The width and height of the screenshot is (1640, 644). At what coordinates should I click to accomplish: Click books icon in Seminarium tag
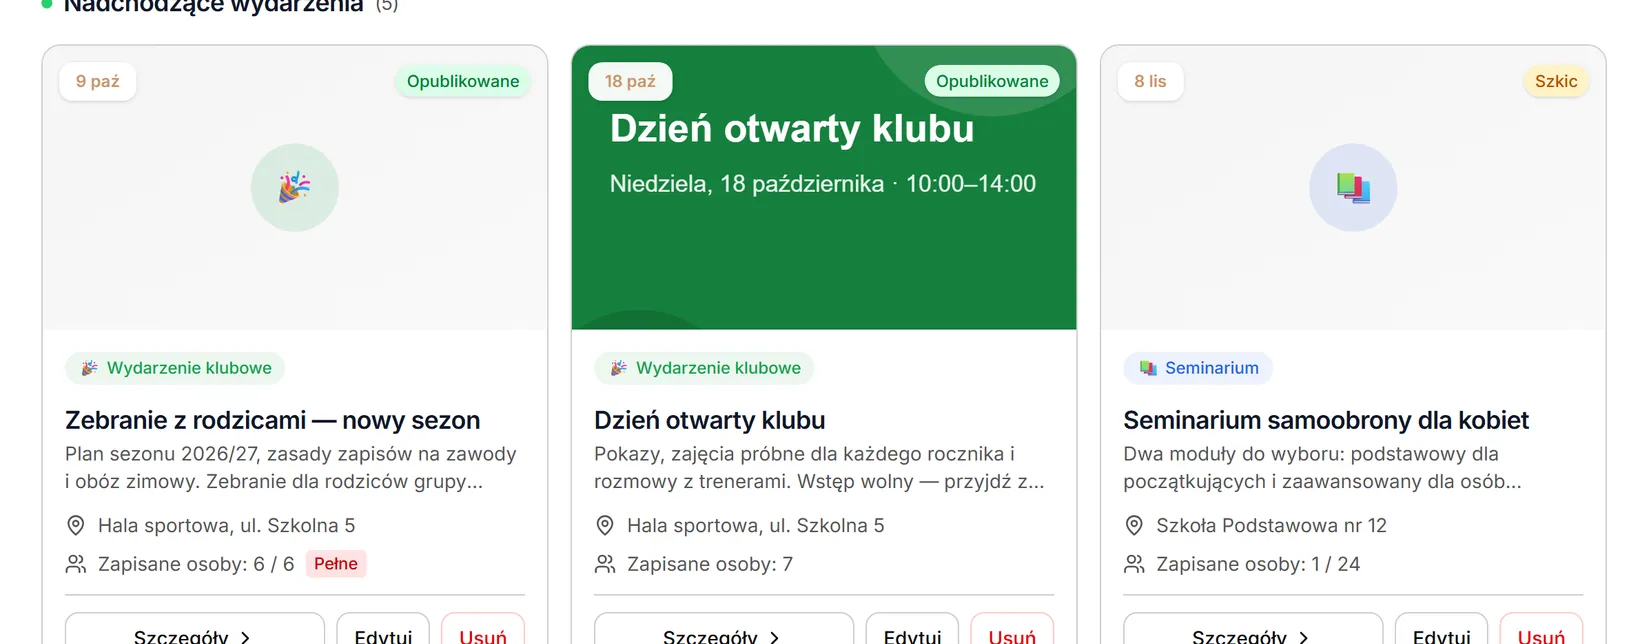click(1148, 368)
